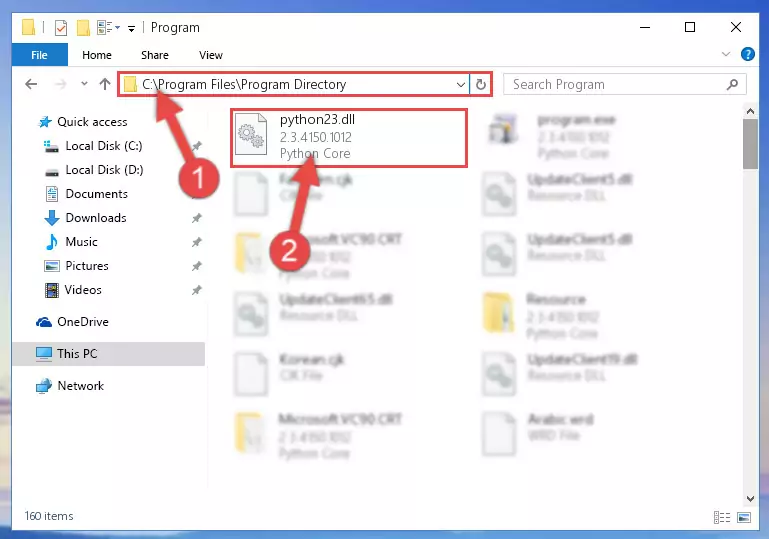This screenshot has height=539, width=769.
Task: Click the scroll up arrow of file list
Action: pos(750,111)
